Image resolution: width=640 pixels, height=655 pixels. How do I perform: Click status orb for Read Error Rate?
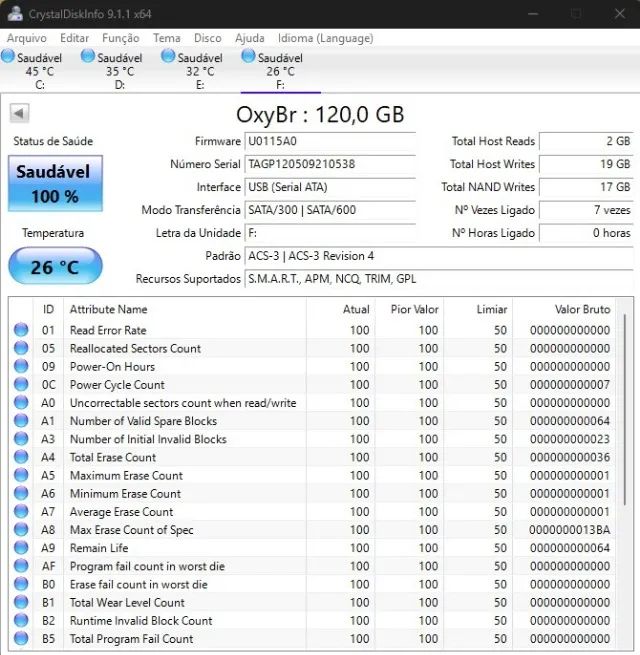(21, 330)
